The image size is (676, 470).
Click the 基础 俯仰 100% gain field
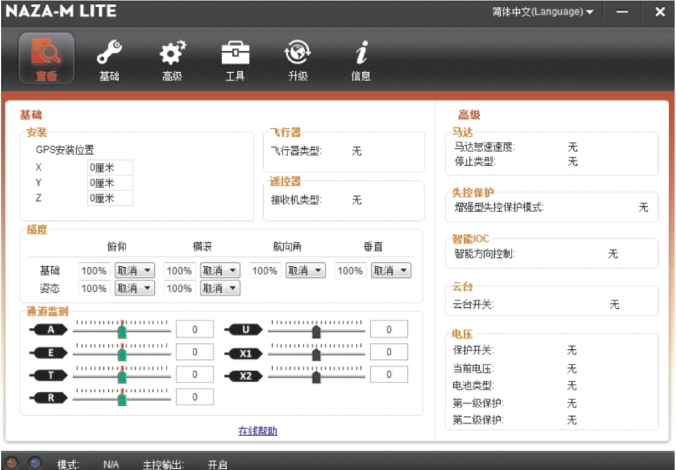click(94, 270)
